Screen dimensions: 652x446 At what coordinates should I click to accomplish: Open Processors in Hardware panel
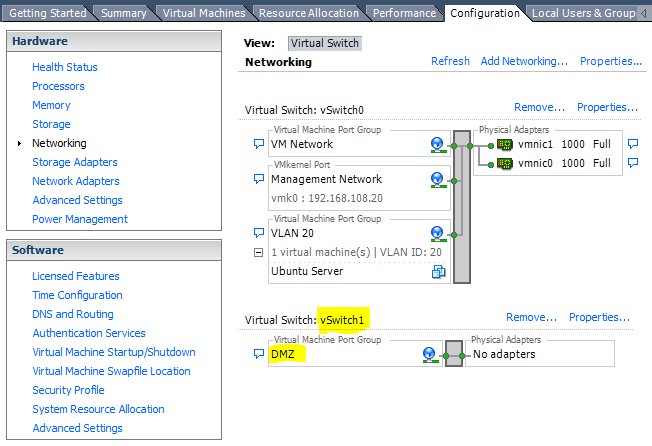coord(58,86)
